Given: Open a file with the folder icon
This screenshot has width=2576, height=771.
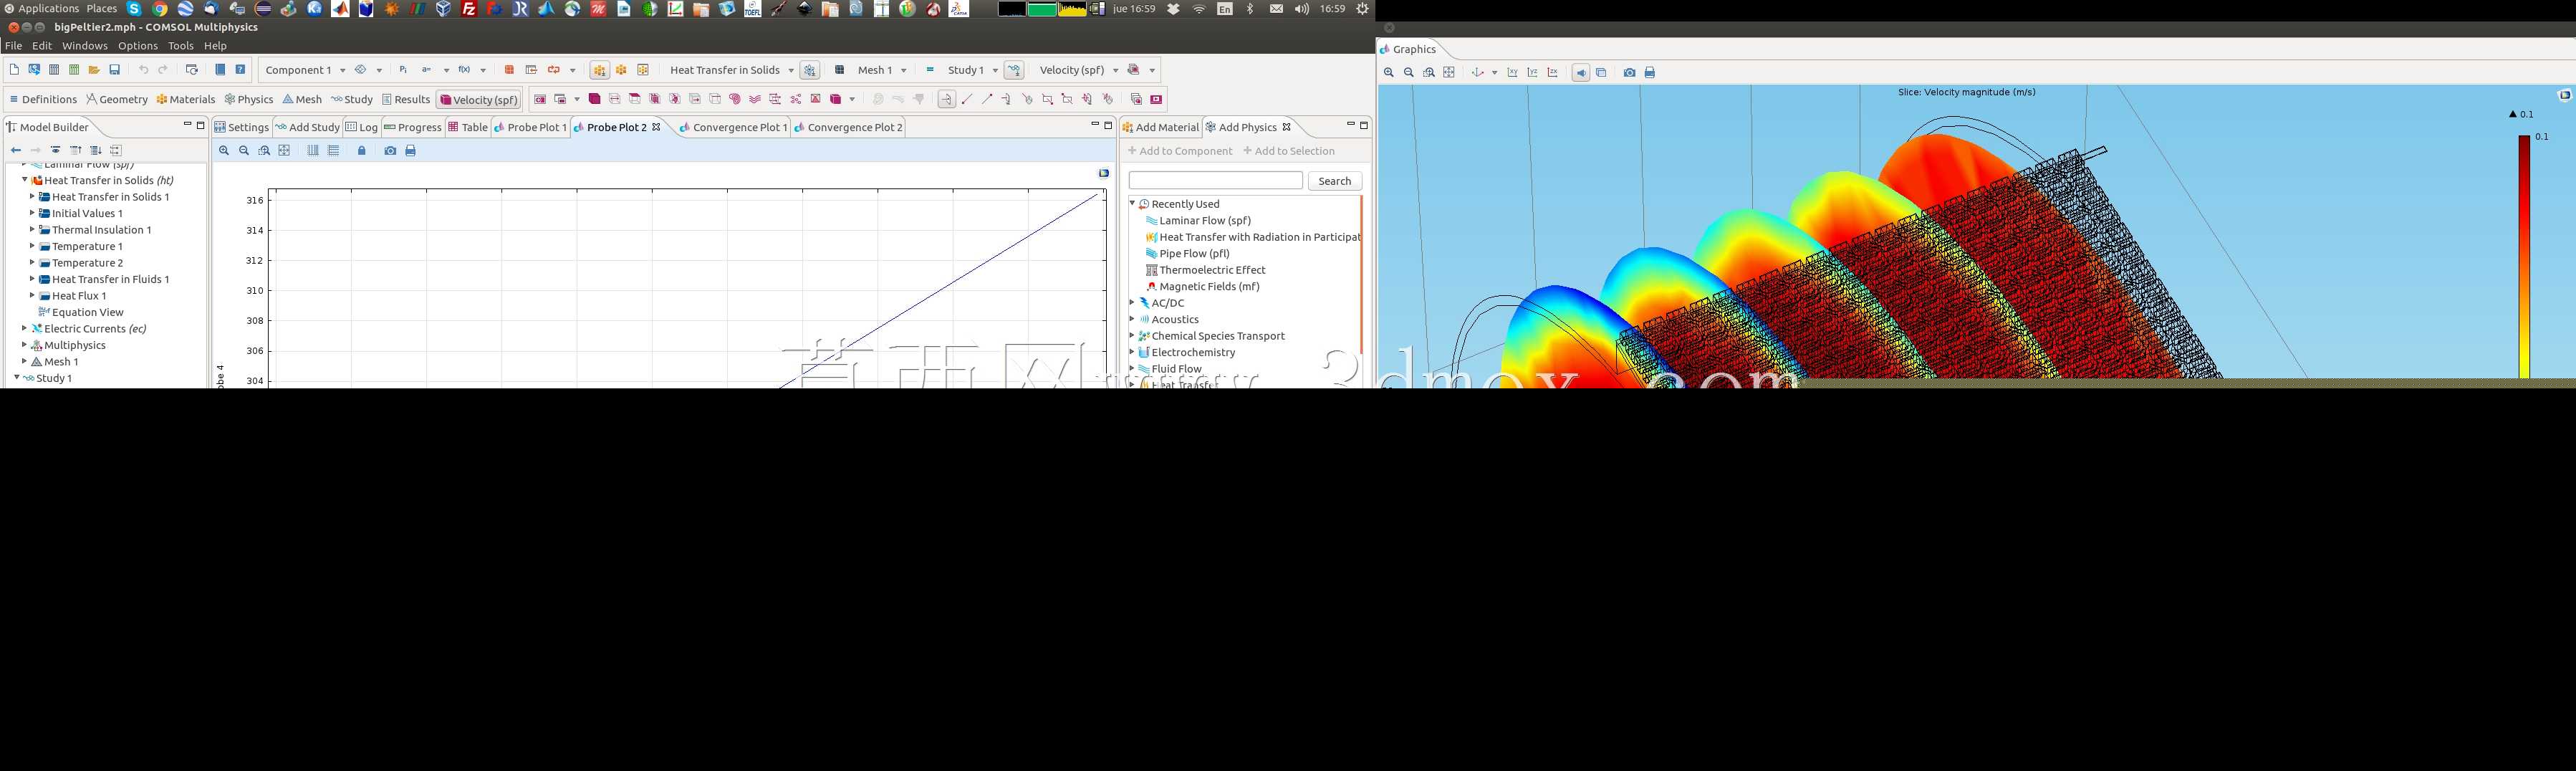Looking at the screenshot, I should tap(94, 70).
